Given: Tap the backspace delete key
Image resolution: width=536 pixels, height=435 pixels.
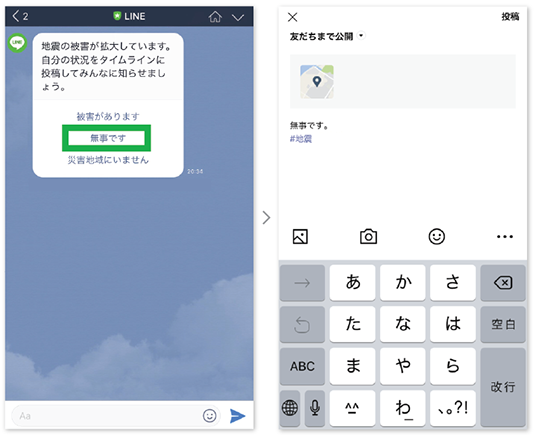Looking at the screenshot, I should tap(503, 283).
